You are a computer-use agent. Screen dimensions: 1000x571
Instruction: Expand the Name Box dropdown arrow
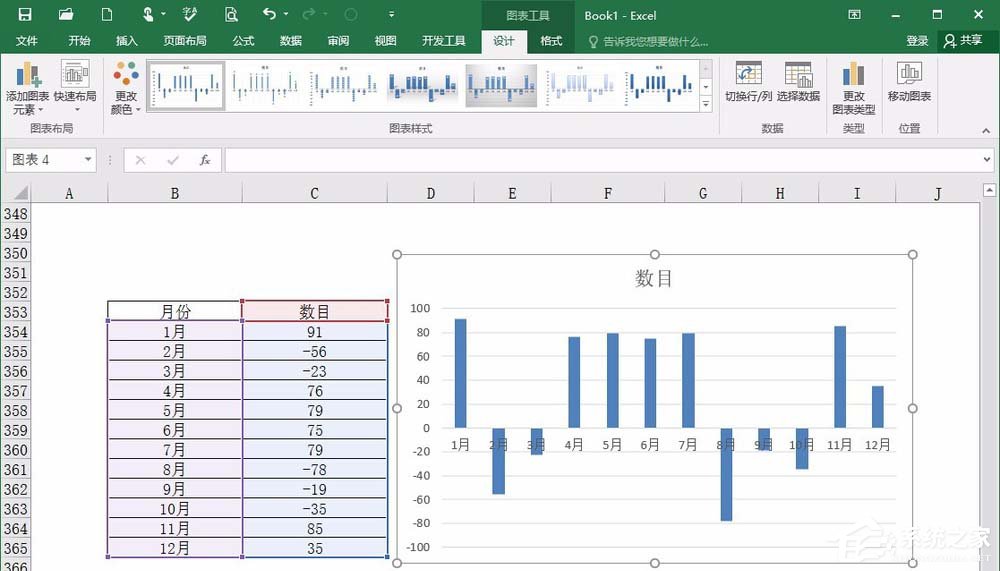(88, 160)
